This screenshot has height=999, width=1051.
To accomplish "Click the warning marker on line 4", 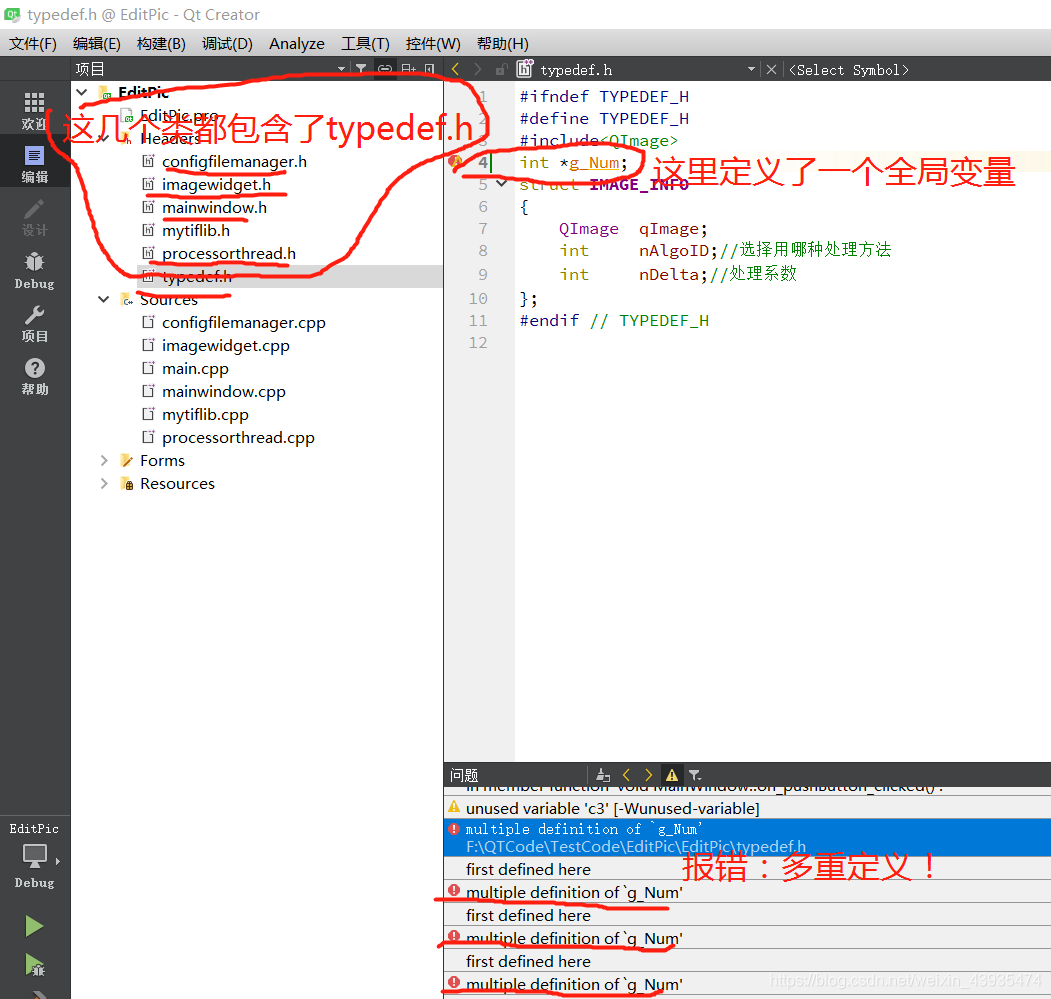I will [x=456, y=162].
